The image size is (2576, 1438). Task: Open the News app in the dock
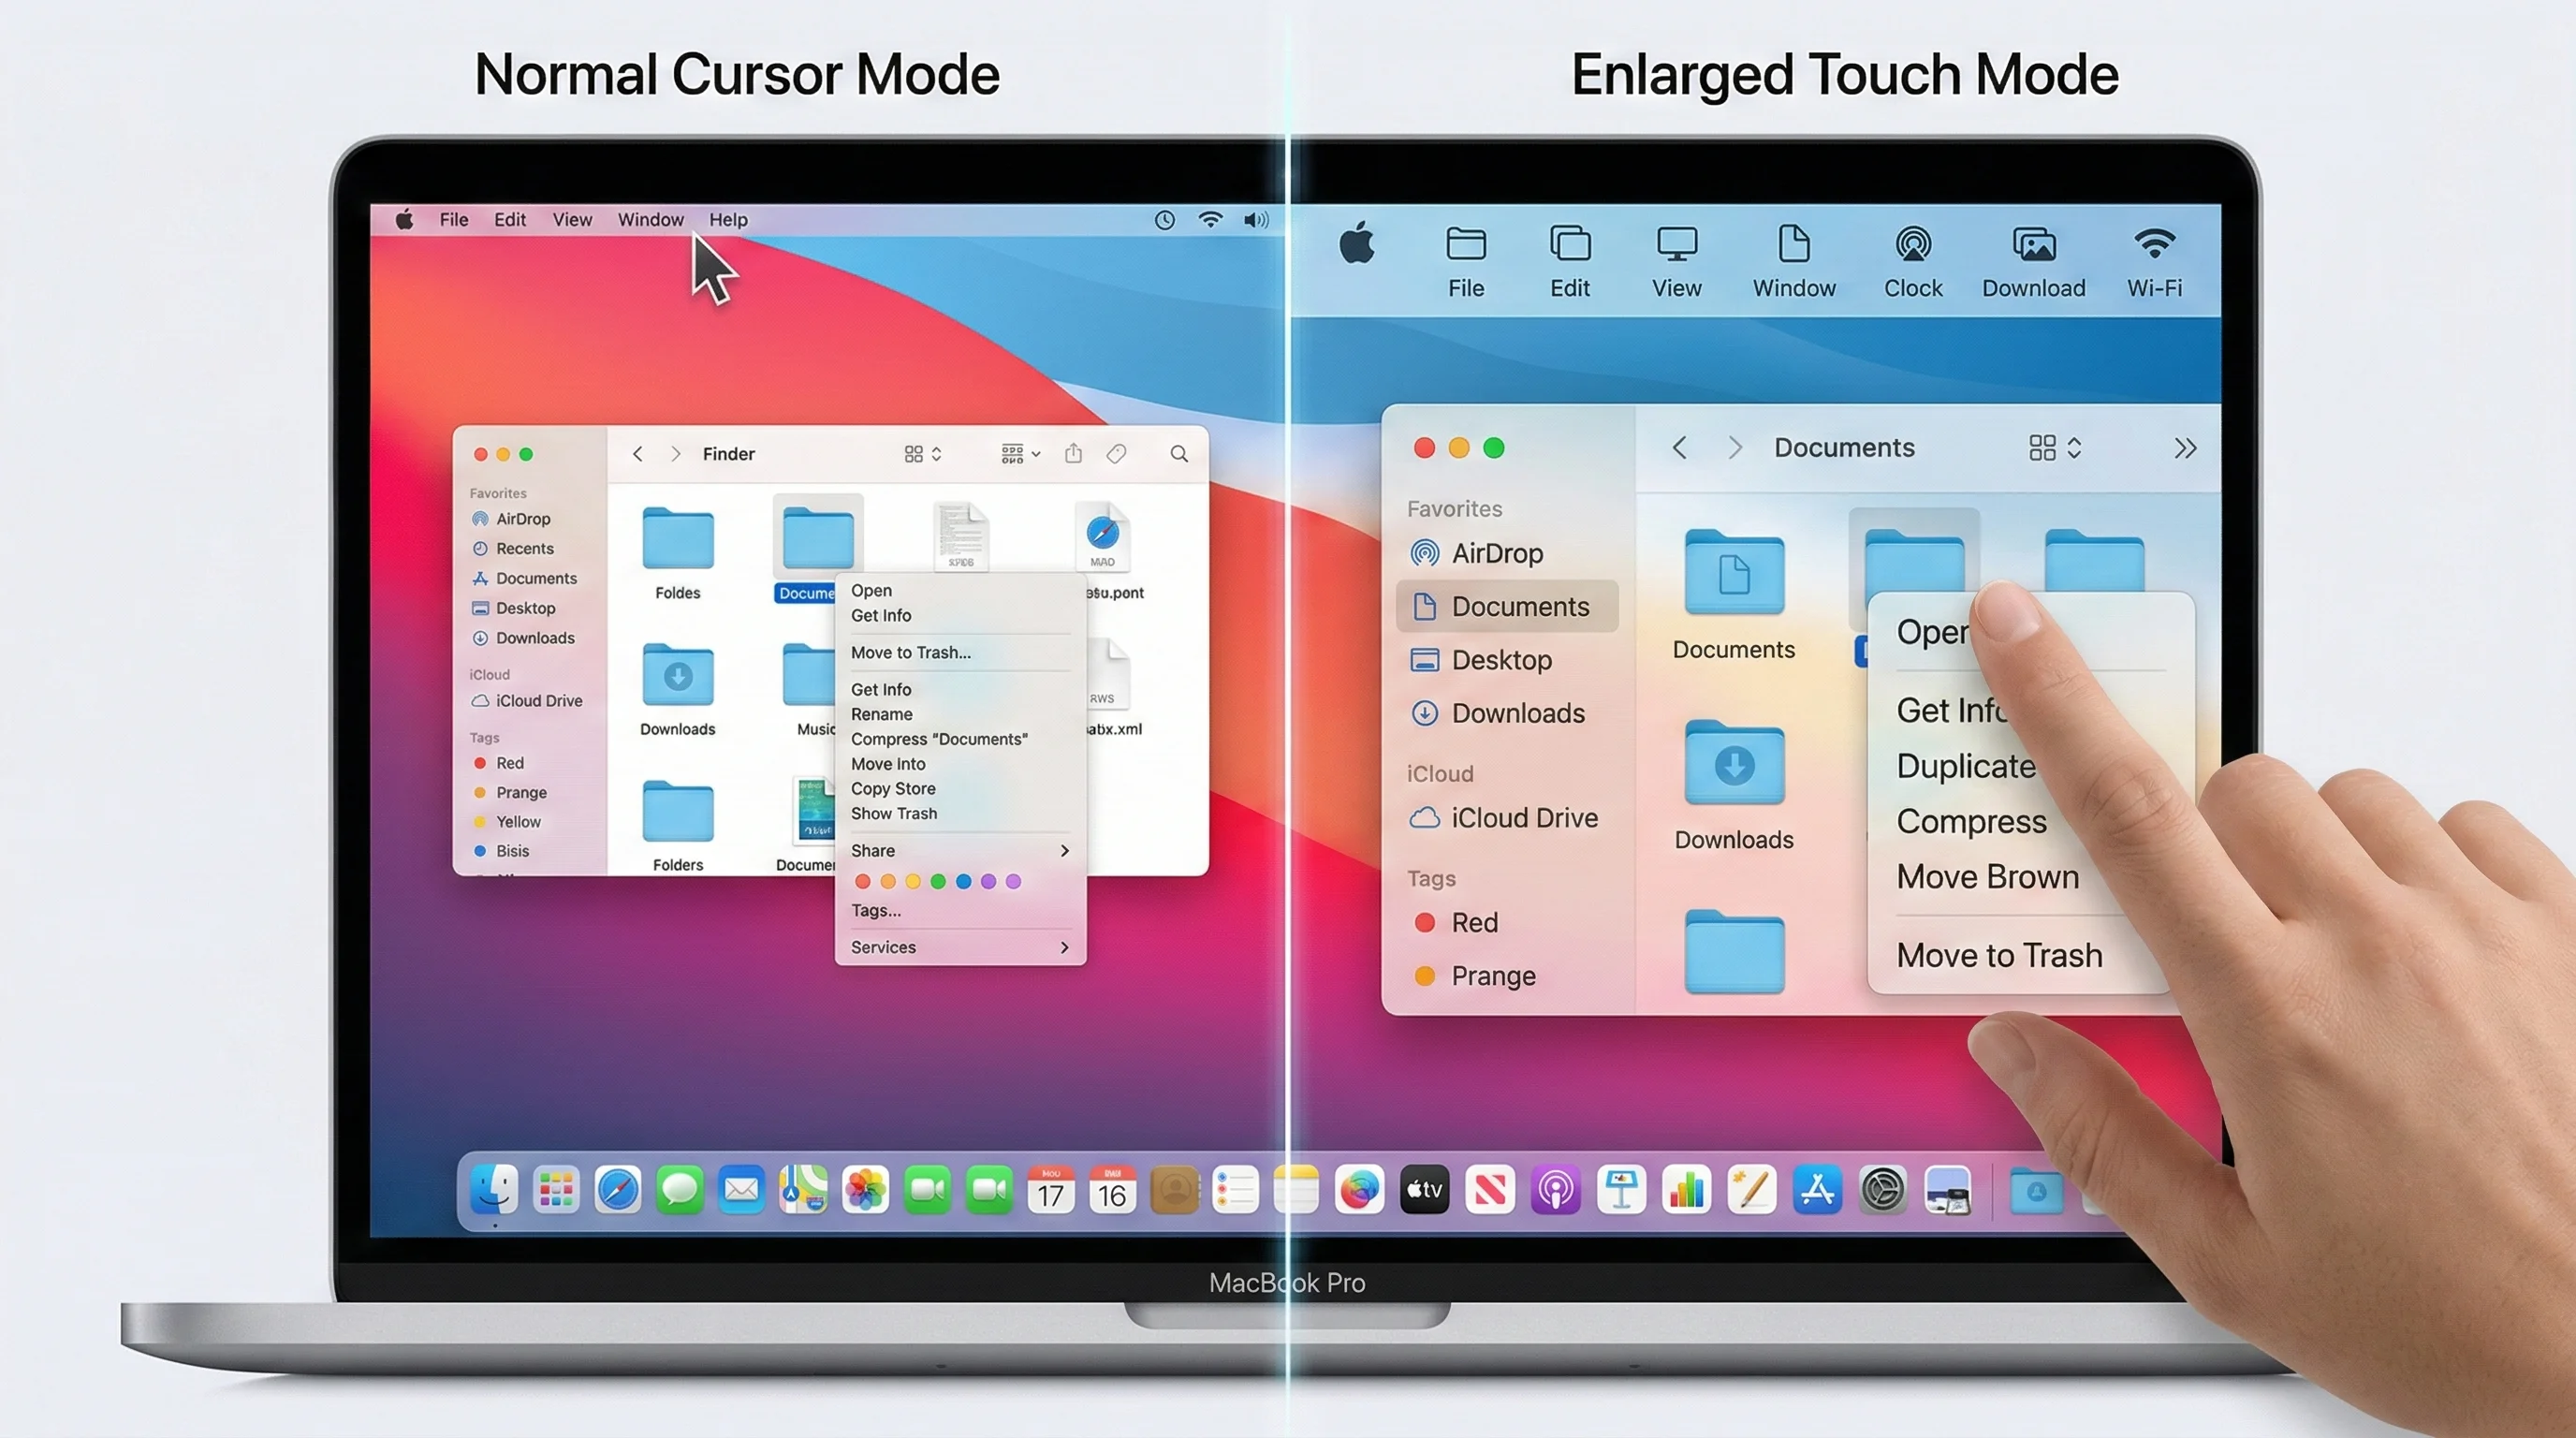click(1490, 1190)
